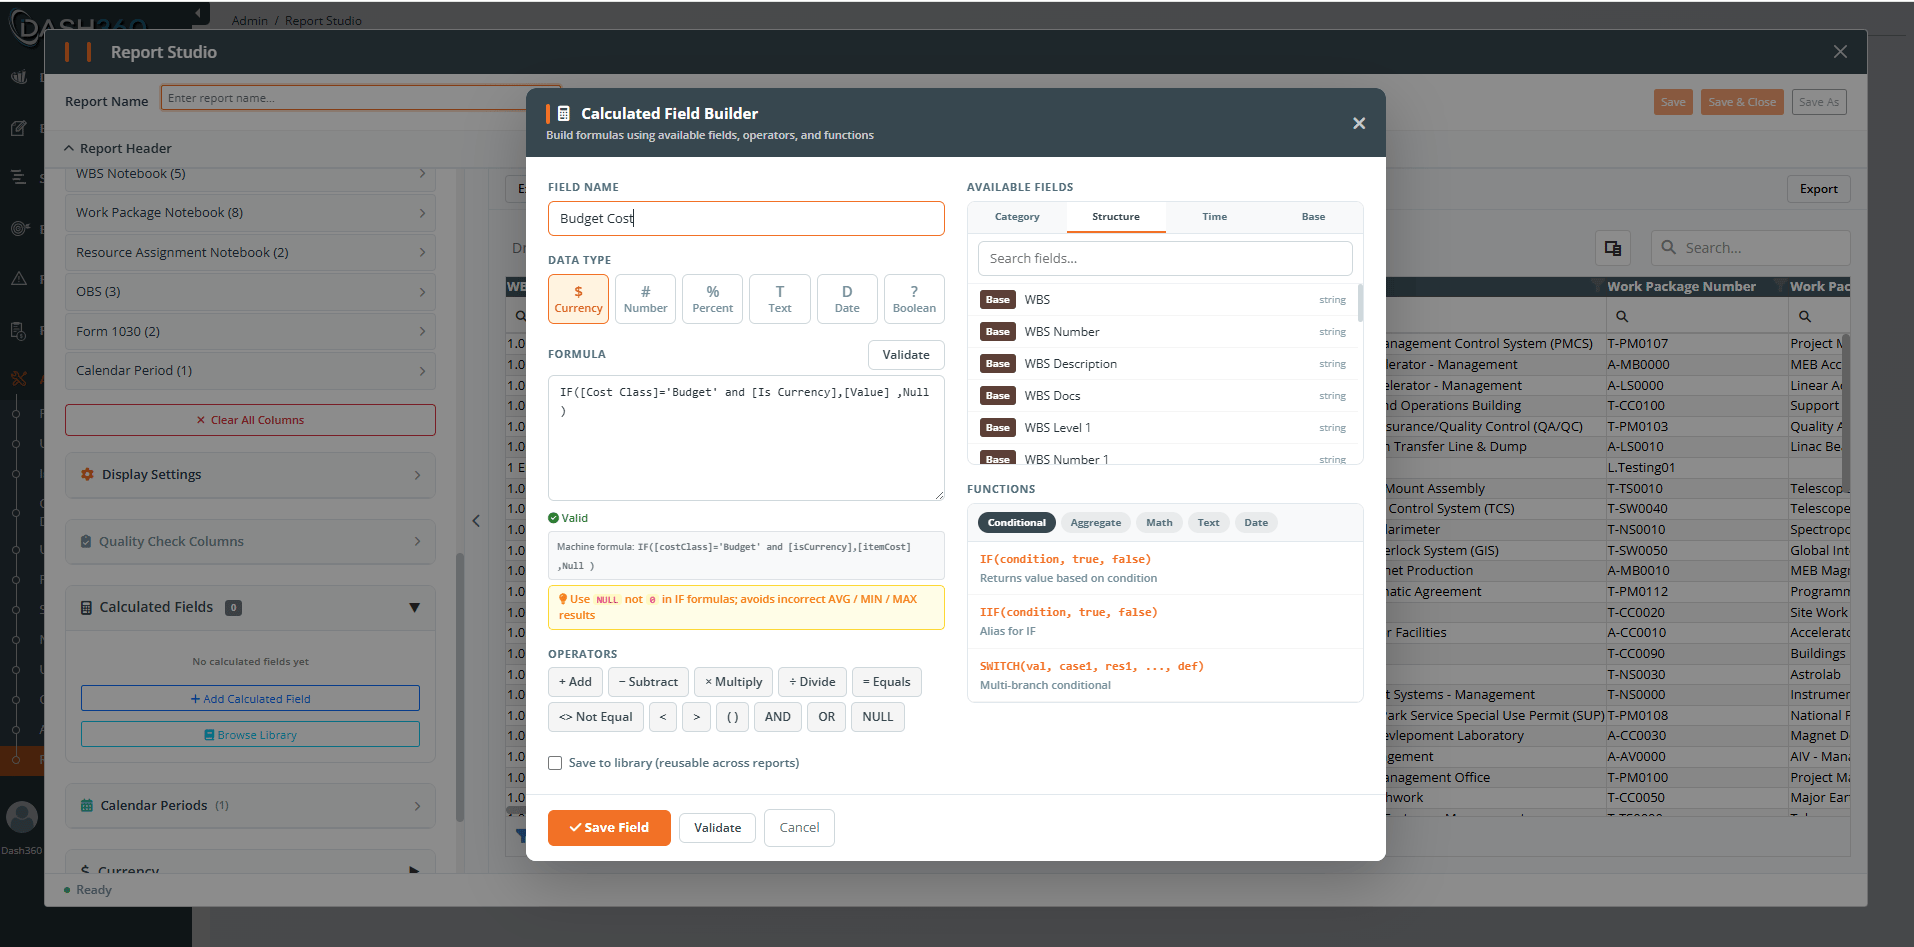This screenshot has height=947, width=1914.
Task: Select the Aggregate functions tab
Action: click(1096, 523)
